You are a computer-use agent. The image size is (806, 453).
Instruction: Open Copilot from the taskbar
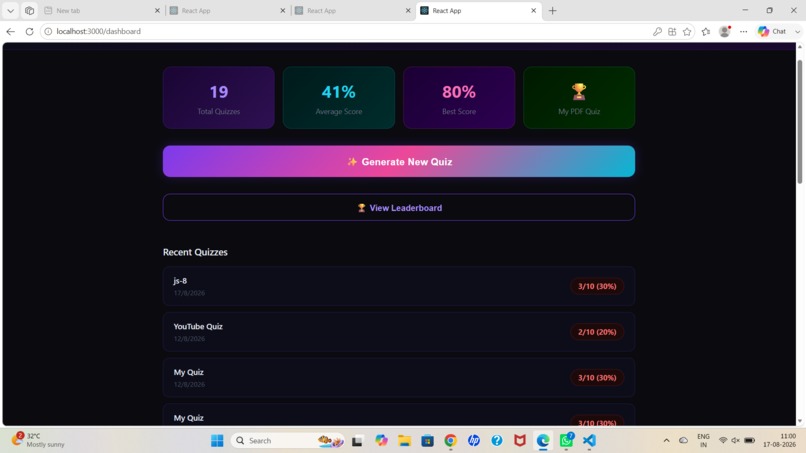[x=381, y=441]
